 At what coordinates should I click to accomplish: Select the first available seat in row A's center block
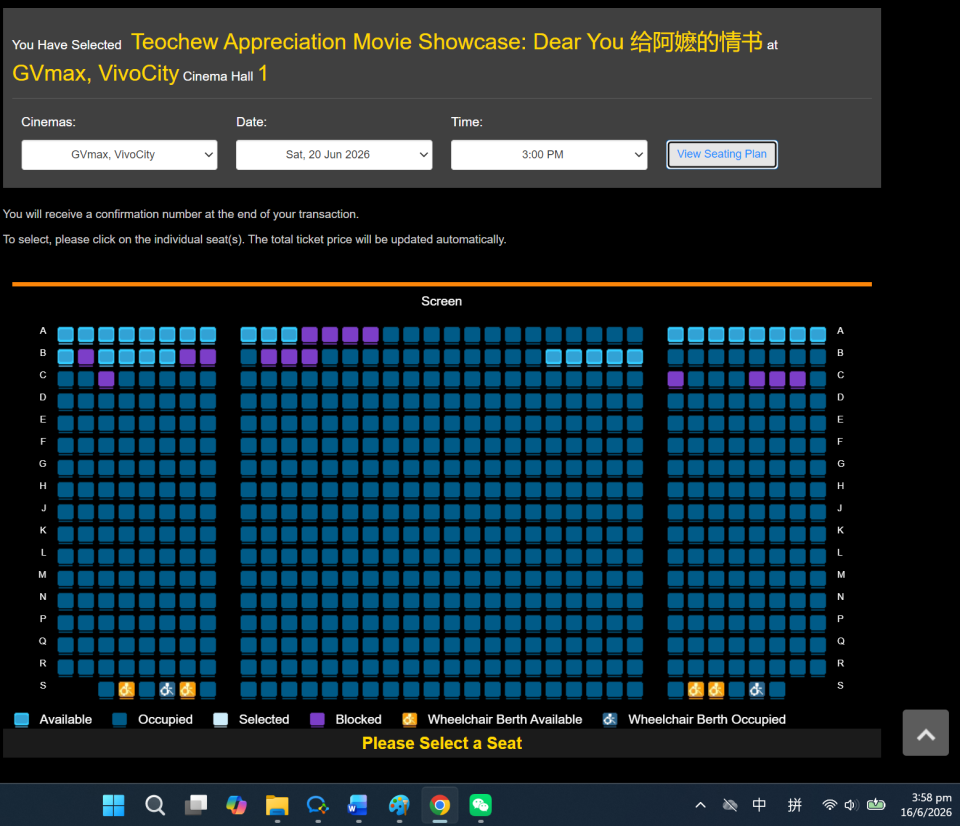click(x=249, y=334)
